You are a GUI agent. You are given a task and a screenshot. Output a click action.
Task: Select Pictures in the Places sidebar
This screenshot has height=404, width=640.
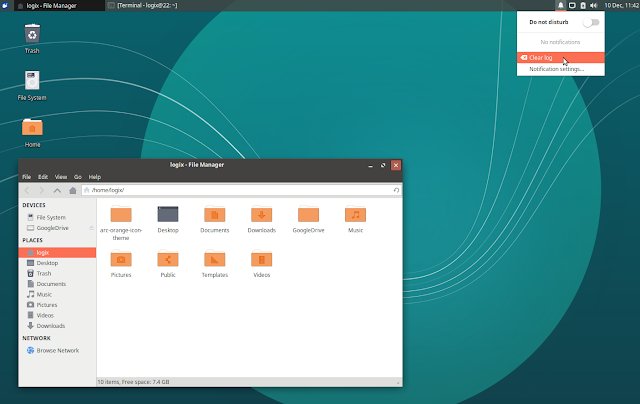57,305
